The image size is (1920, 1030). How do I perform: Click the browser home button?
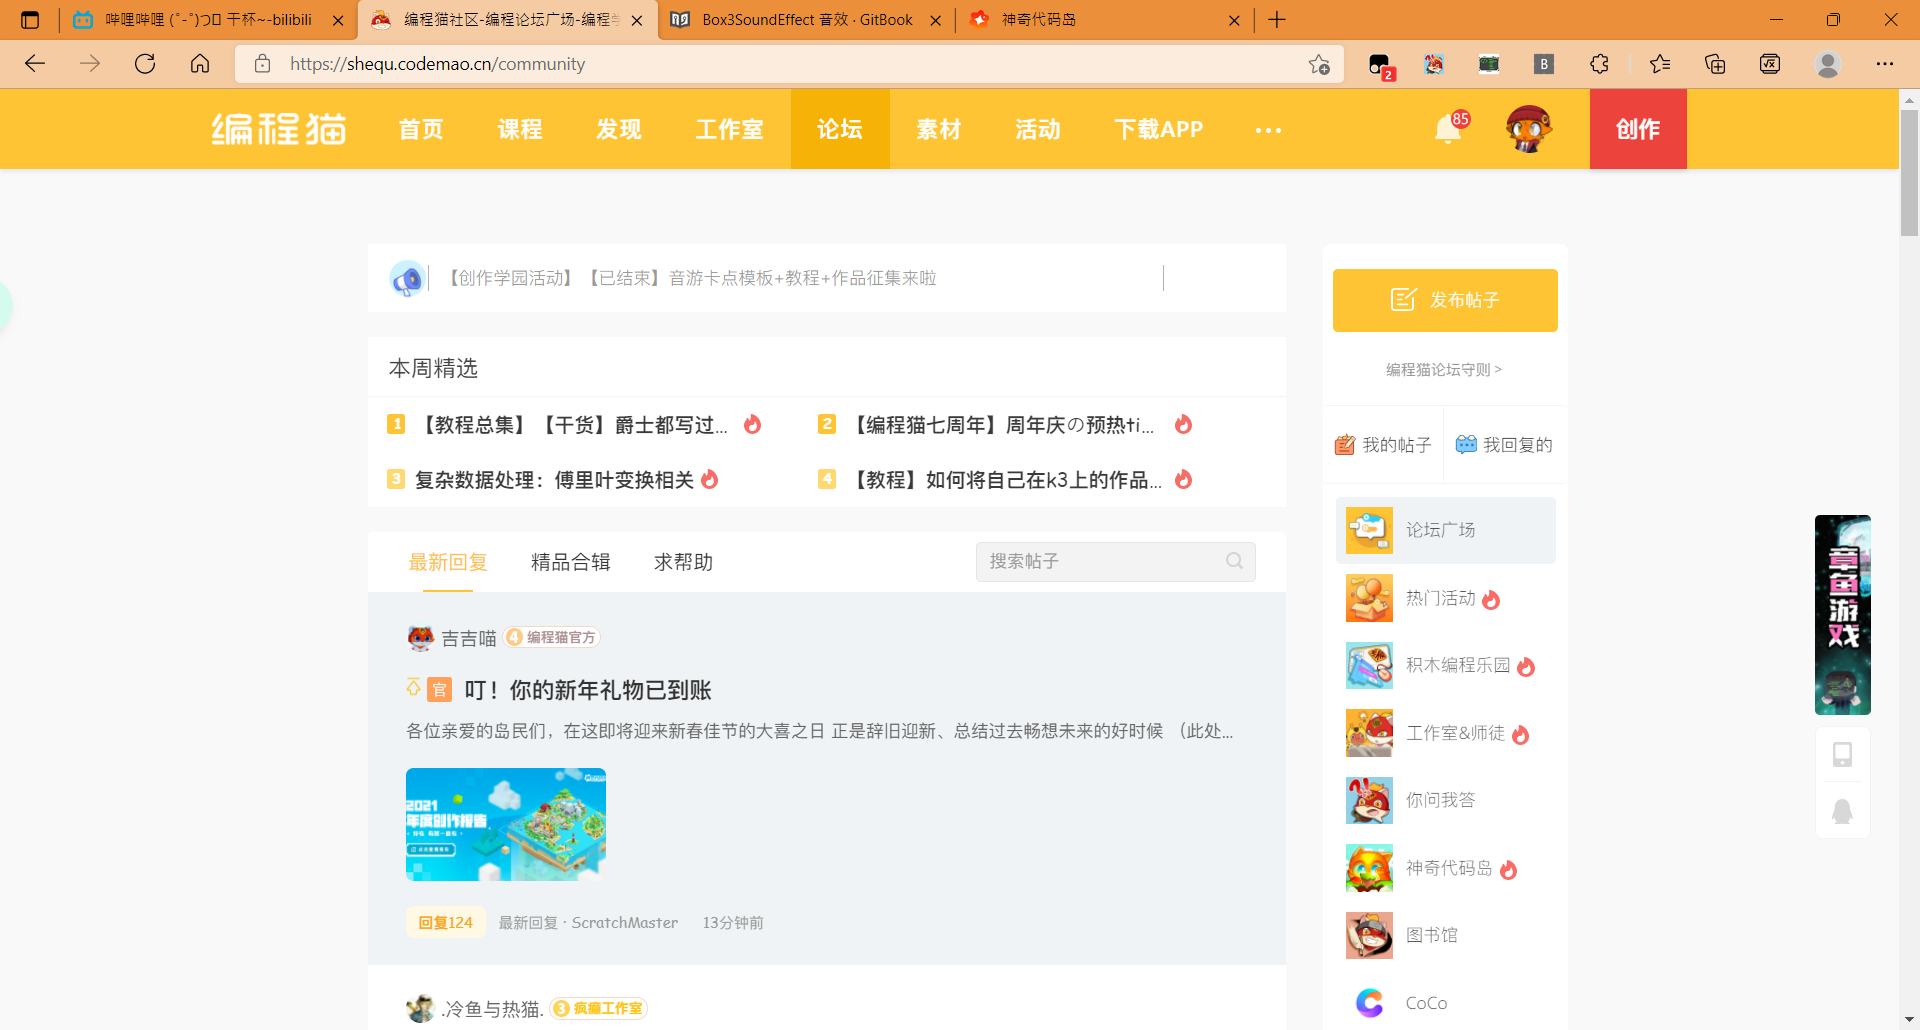pos(200,64)
